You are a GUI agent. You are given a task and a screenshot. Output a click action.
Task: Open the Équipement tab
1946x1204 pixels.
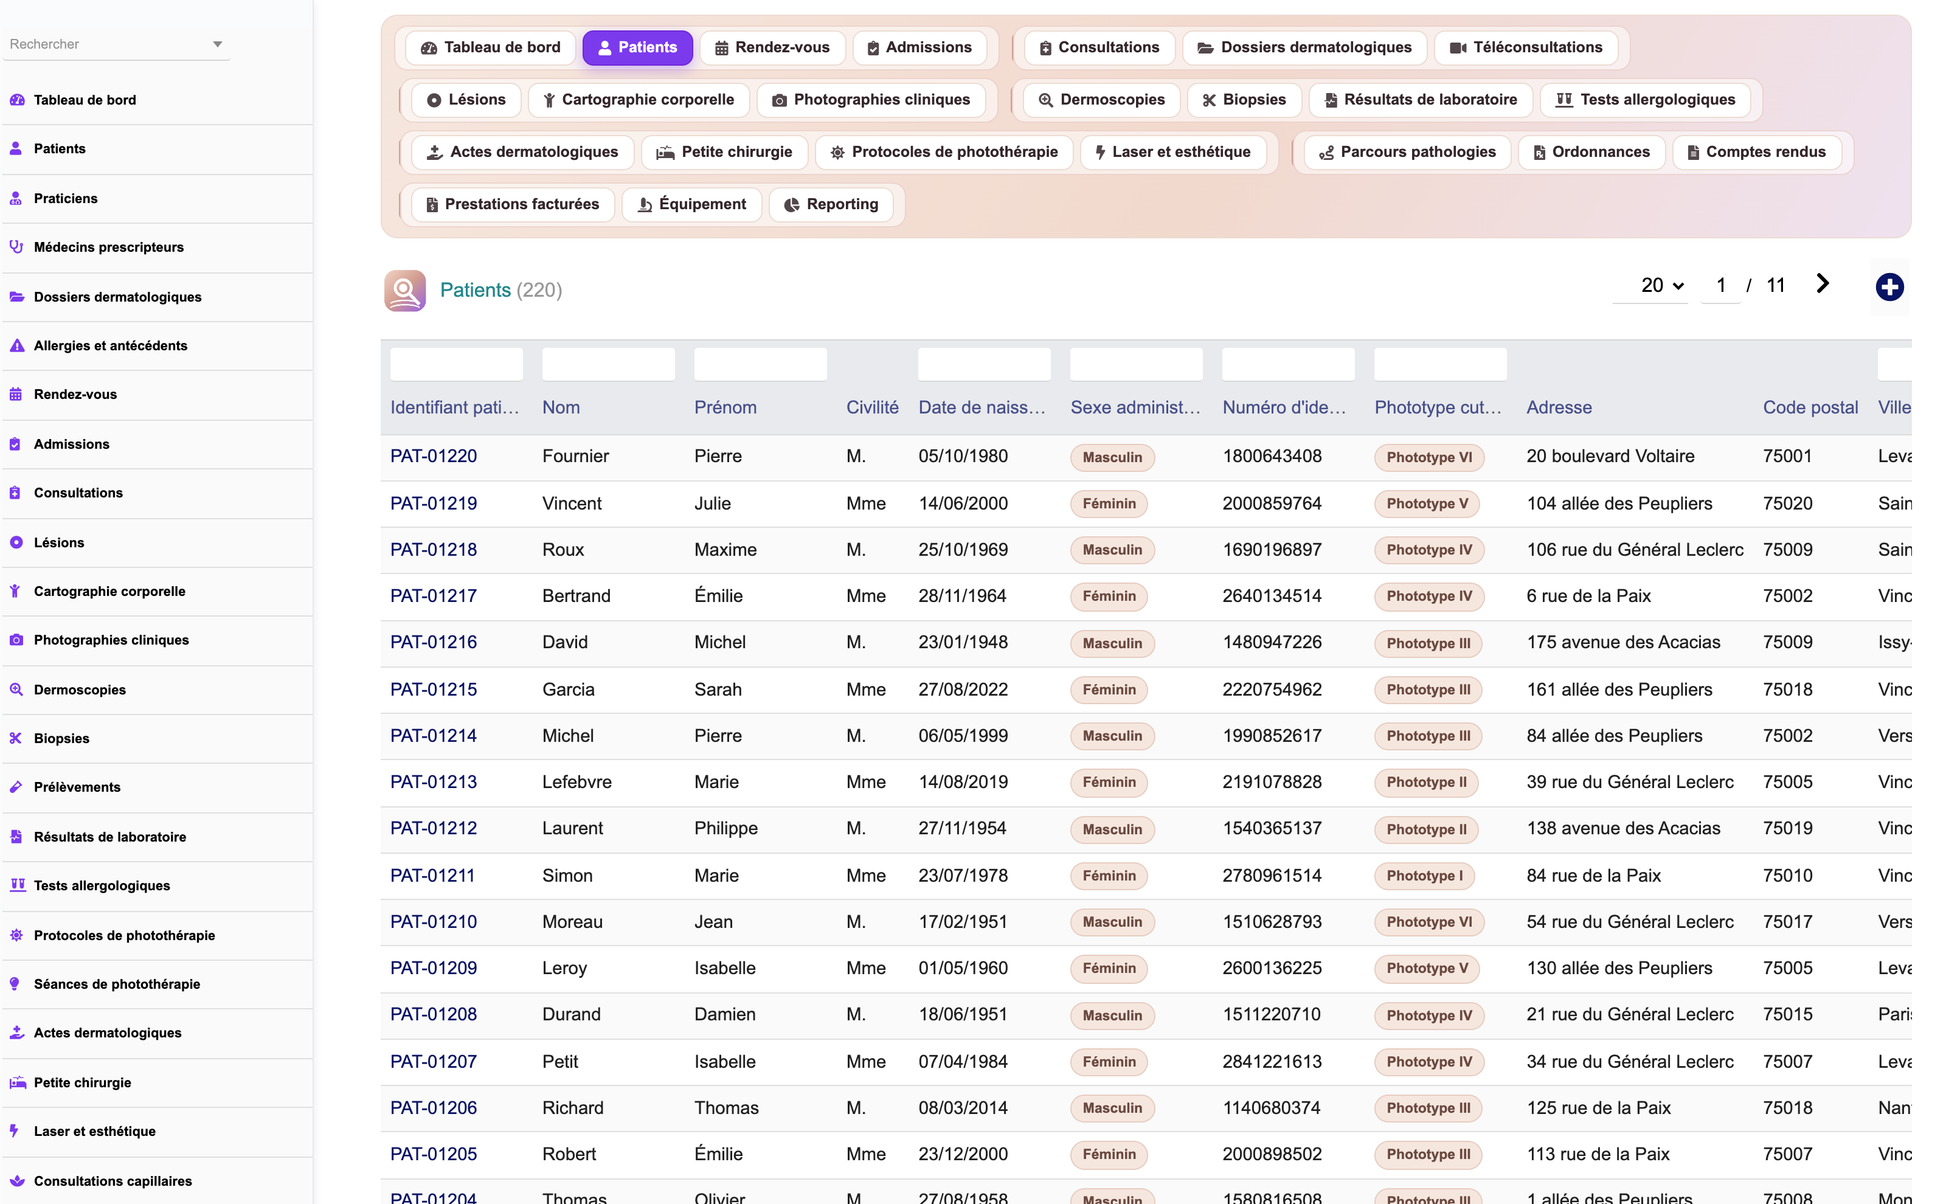pyautogui.click(x=692, y=205)
